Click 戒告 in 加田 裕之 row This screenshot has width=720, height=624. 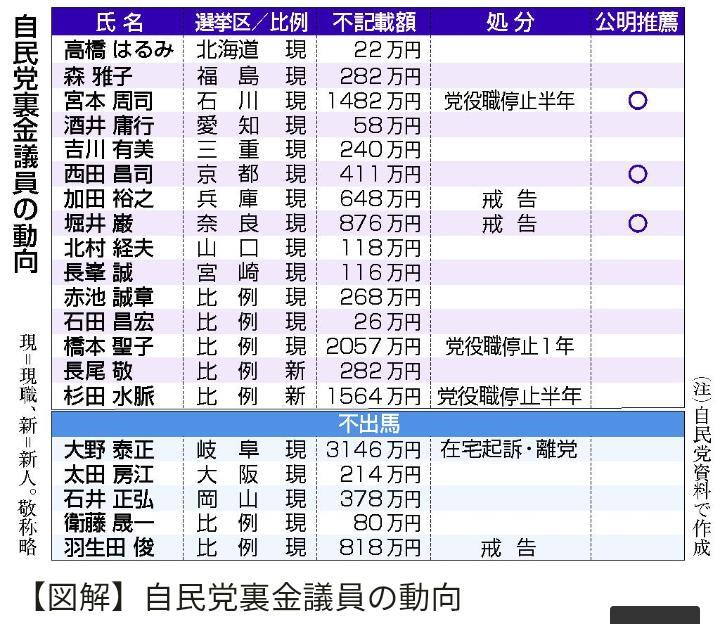(509, 199)
